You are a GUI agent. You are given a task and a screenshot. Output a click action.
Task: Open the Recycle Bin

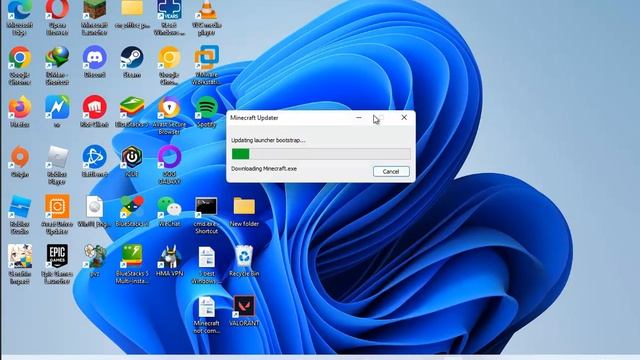point(244,261)
